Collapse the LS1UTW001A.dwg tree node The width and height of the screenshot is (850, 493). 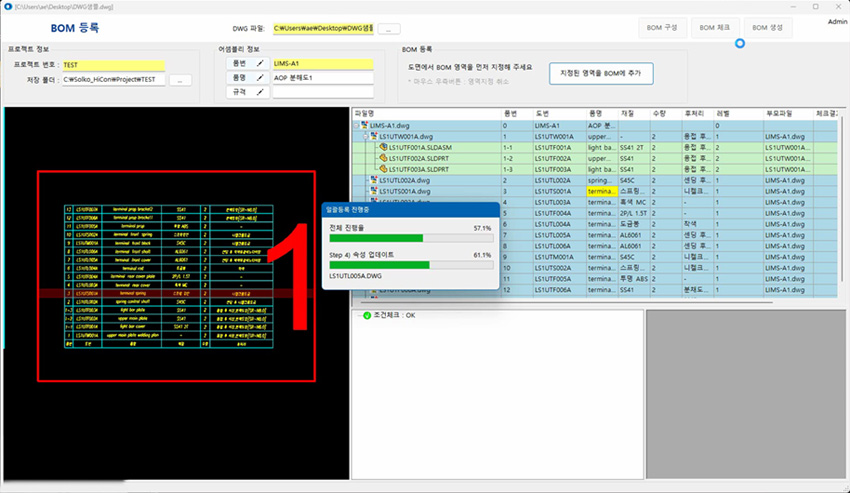pos(365,136)
